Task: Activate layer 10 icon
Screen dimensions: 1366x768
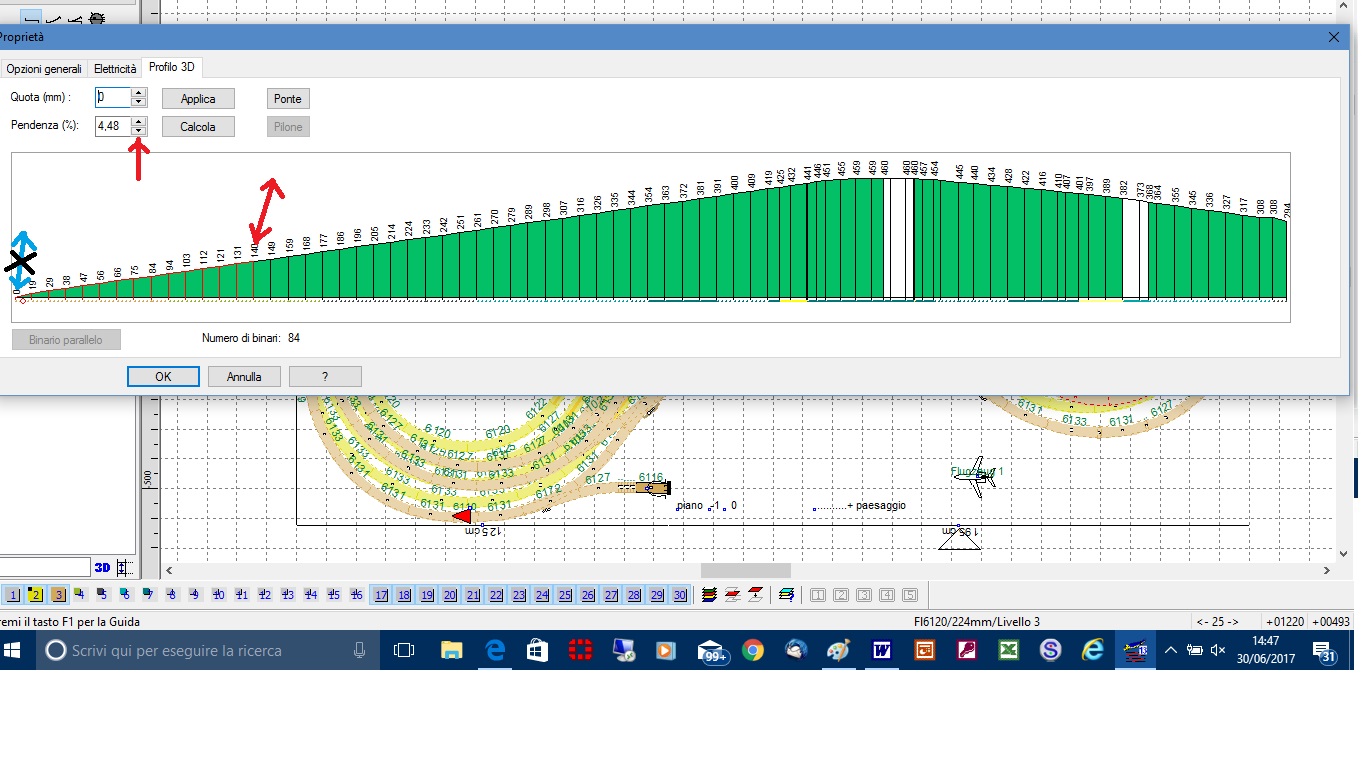Action: (218, 595)
